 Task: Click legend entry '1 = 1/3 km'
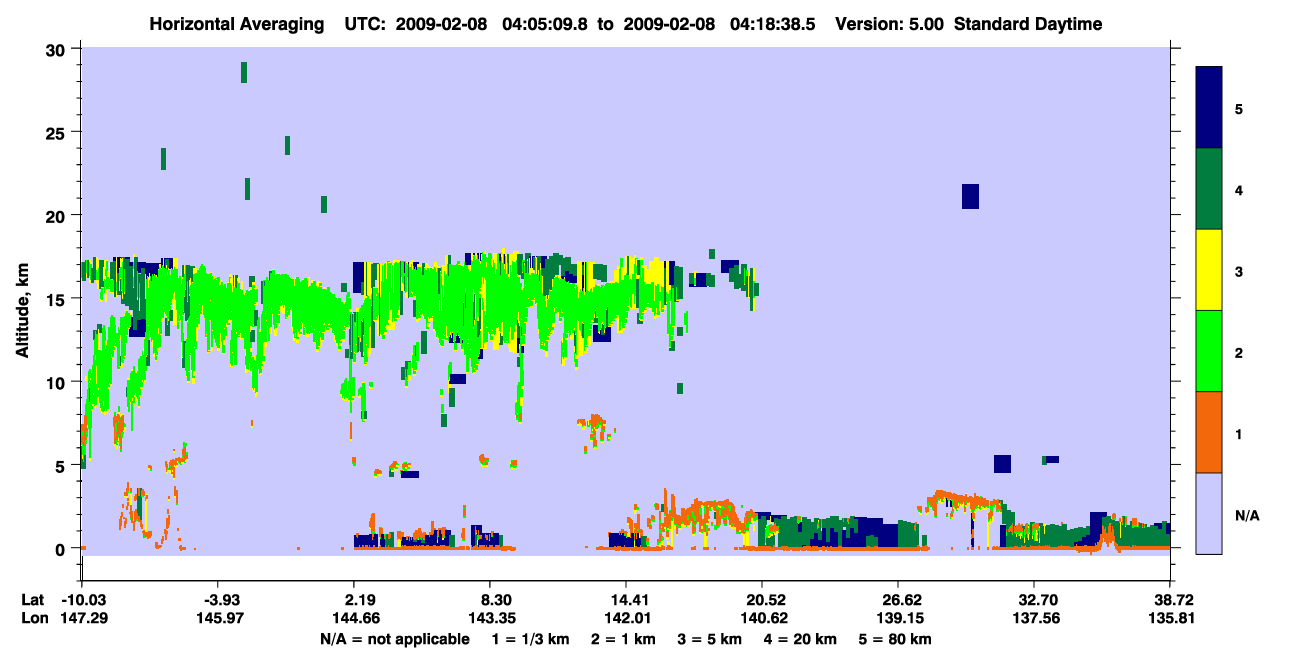pyautogui.click(x=529, y=638)
